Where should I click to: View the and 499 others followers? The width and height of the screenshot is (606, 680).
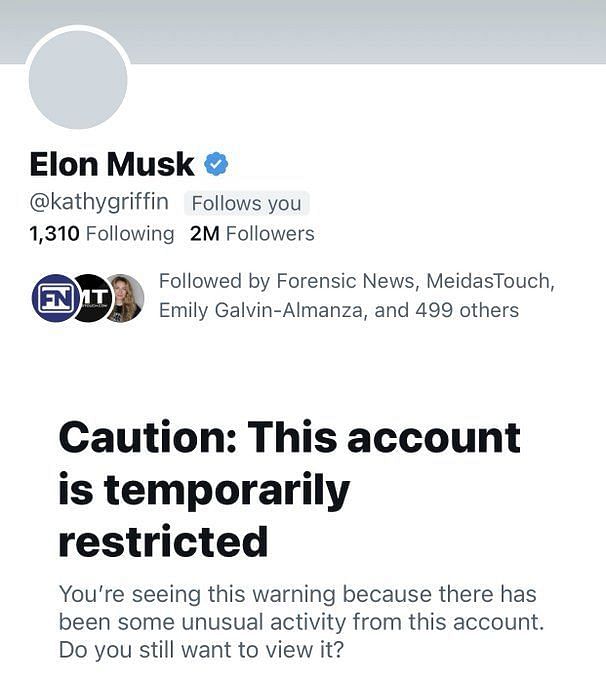(x=447, y=310)
